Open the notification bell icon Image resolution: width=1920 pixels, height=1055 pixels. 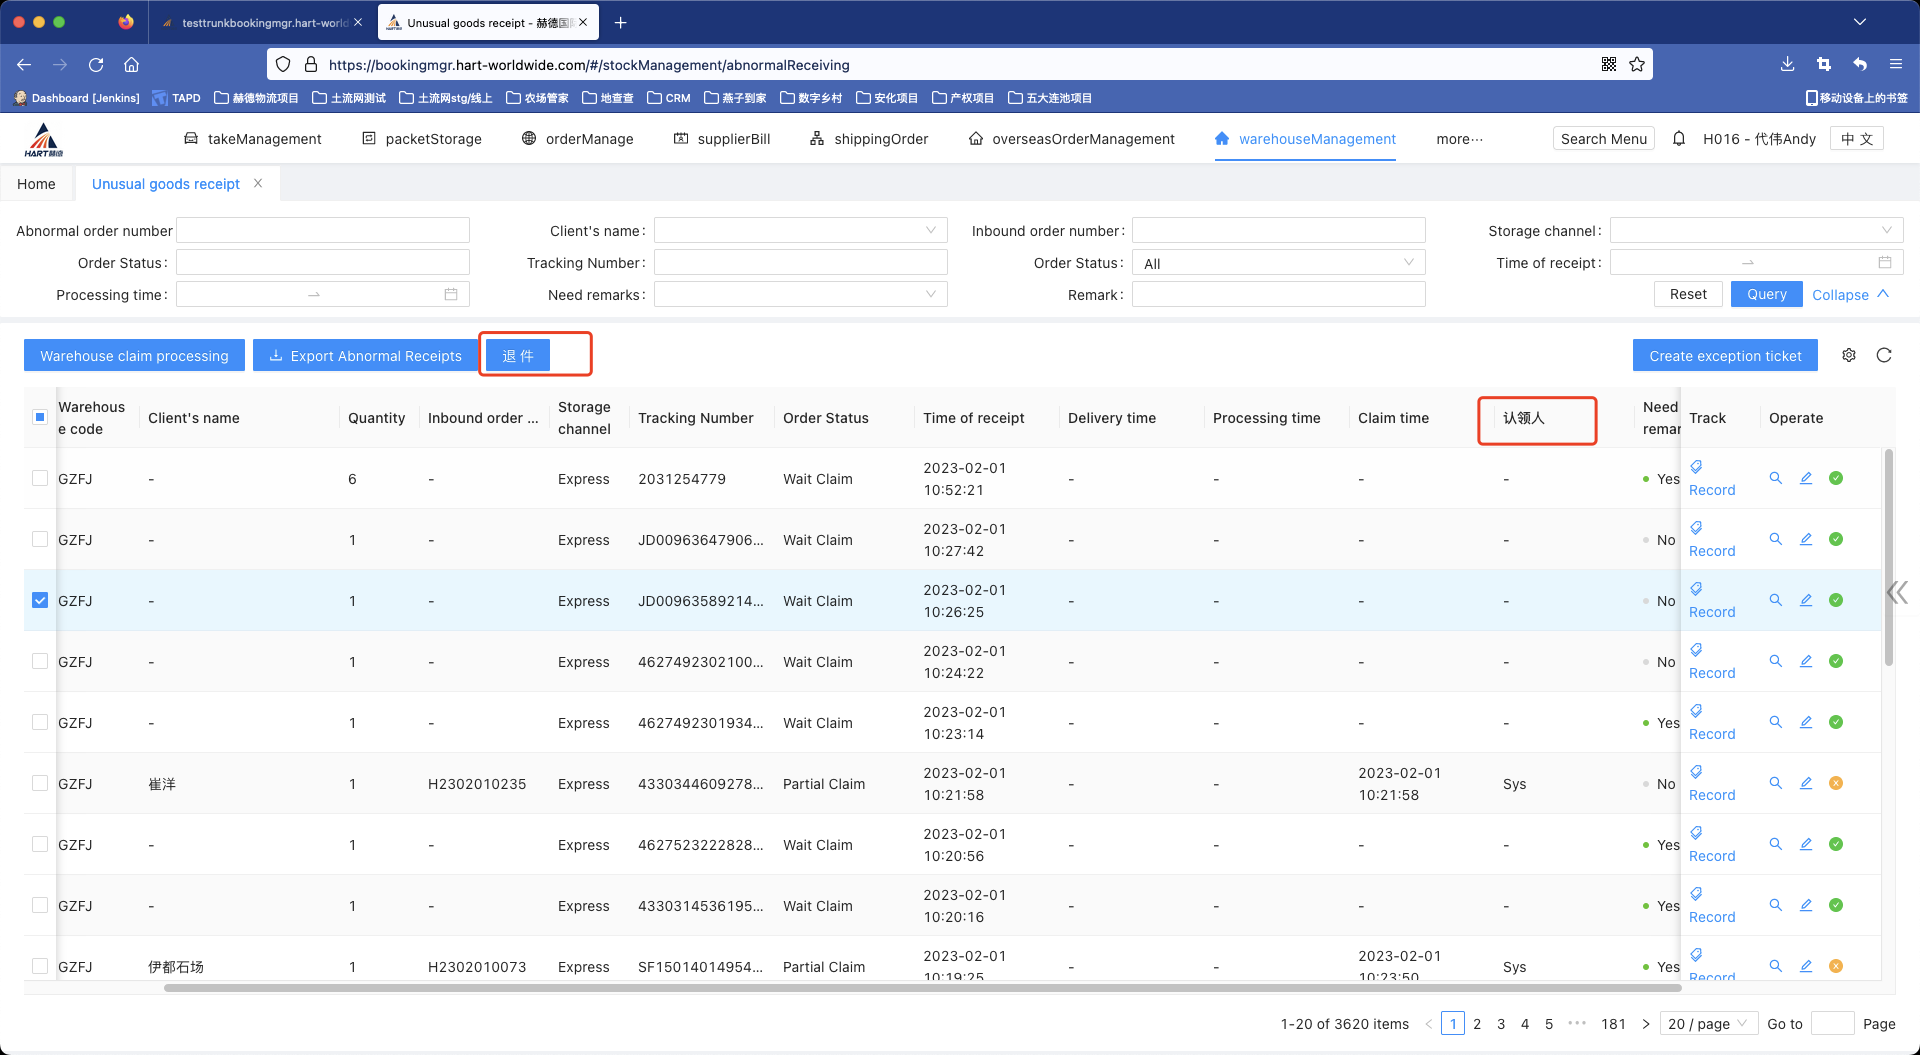[1679, 139]
